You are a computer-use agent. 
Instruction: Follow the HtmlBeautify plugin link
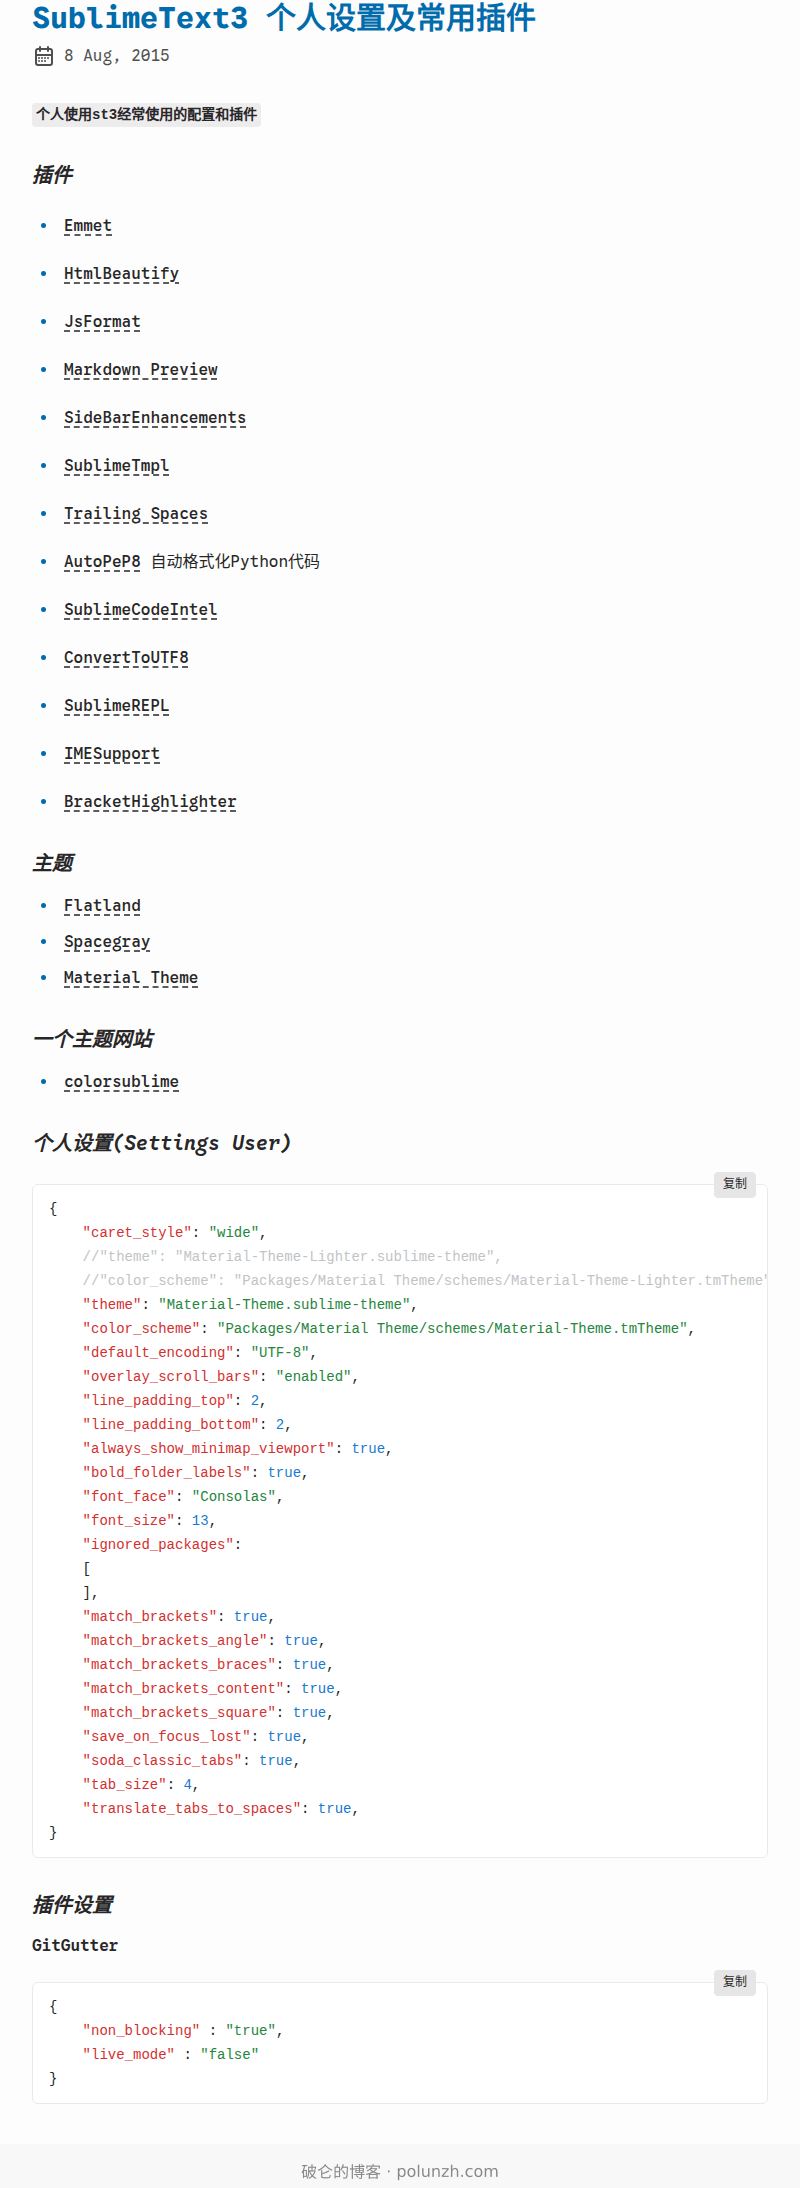tap(121, 274)
